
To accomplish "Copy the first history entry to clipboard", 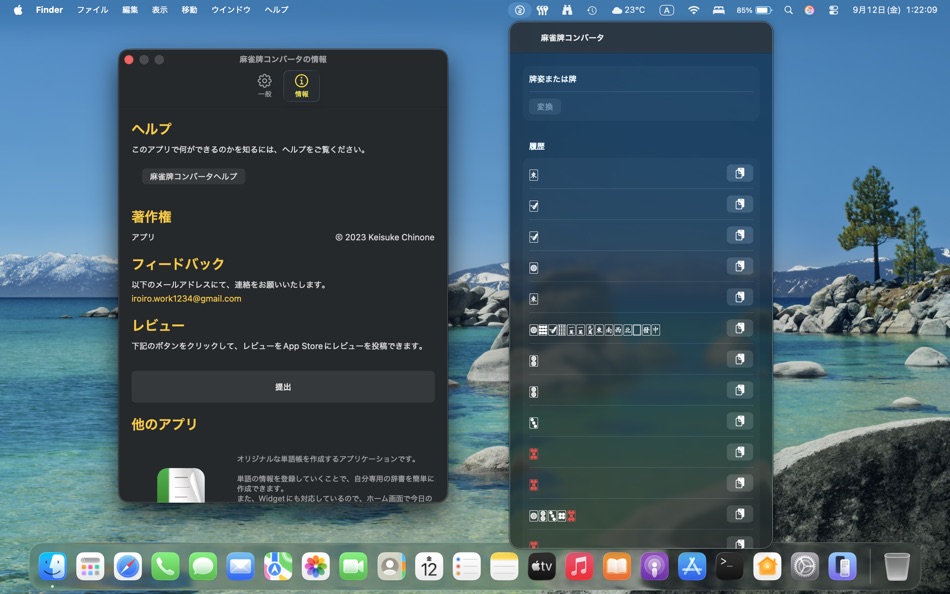I will point(740,173).
